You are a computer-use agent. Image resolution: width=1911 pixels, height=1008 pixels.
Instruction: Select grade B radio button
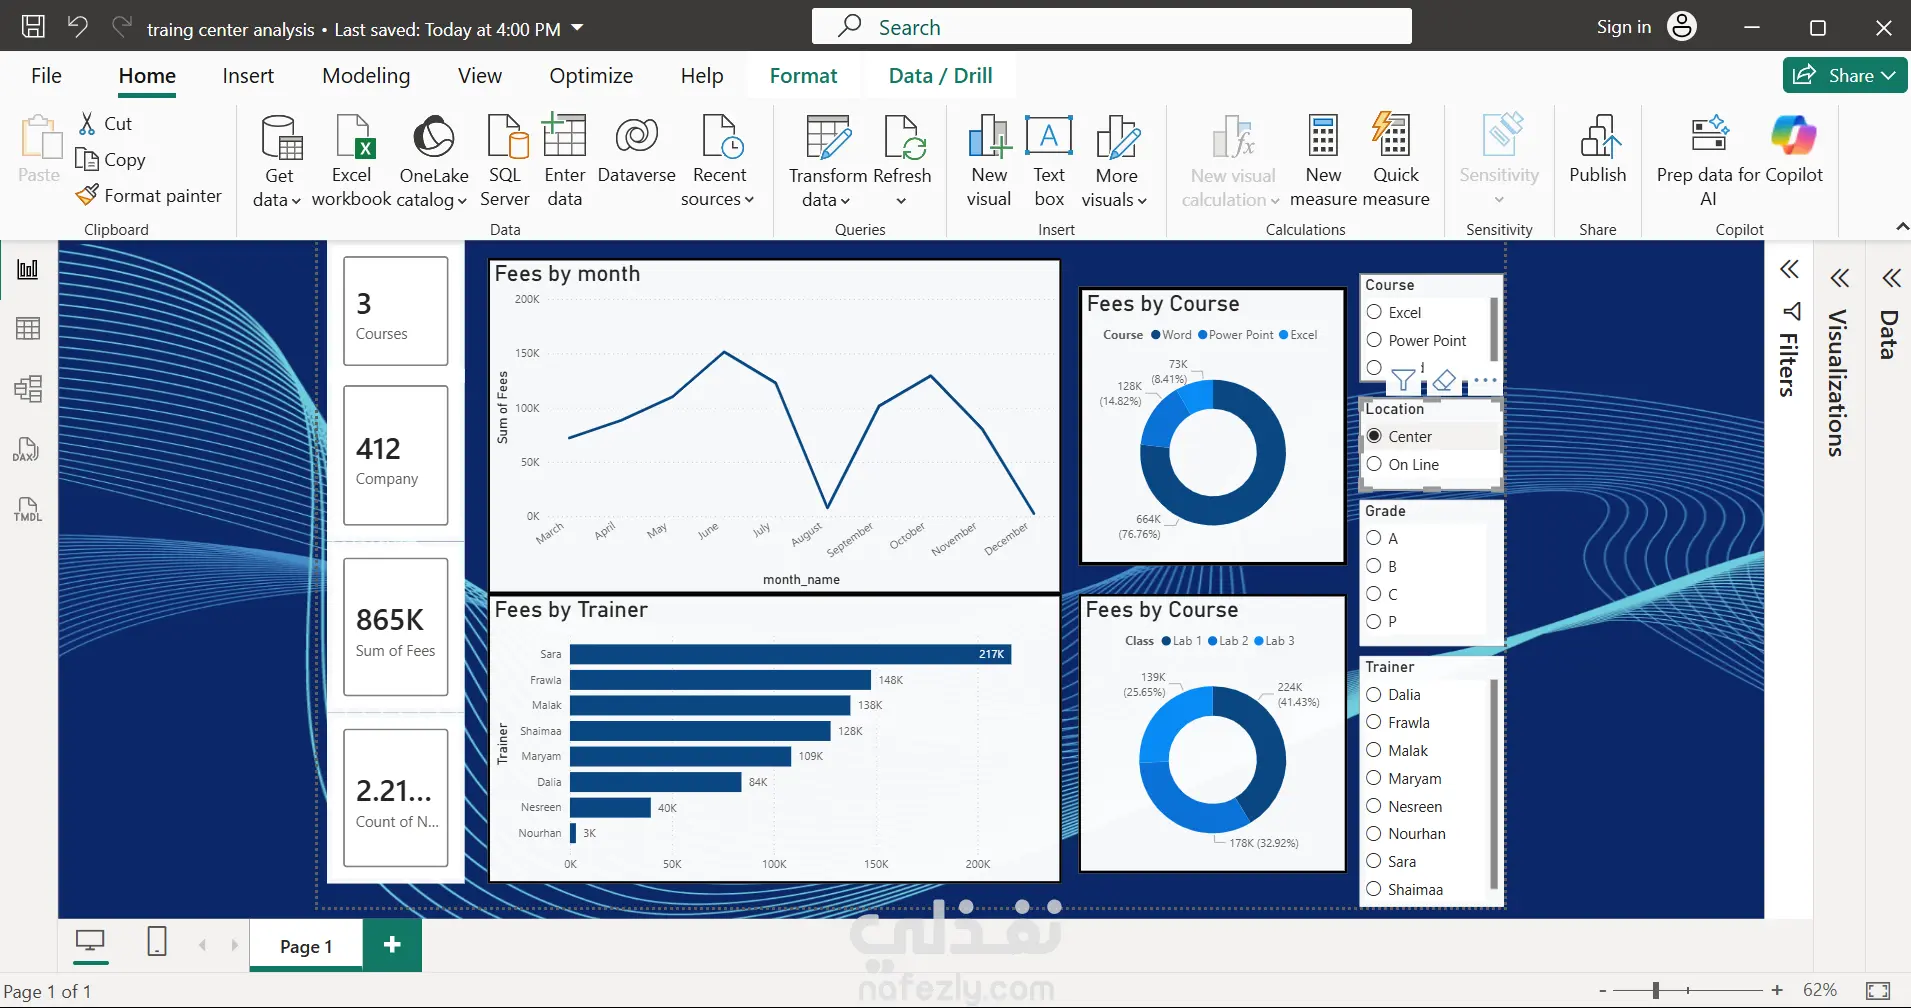1375,566
